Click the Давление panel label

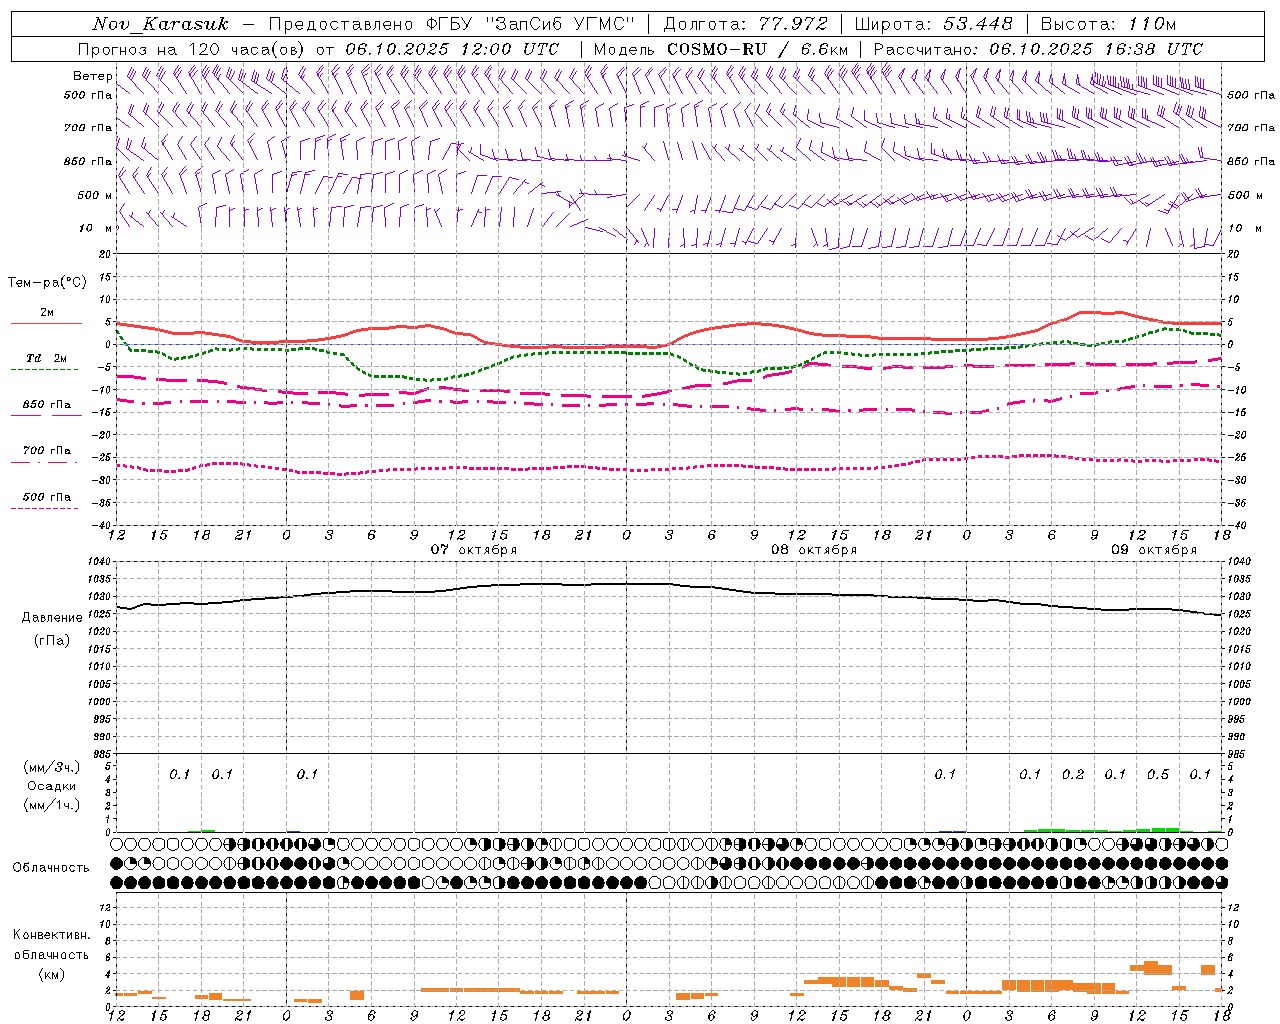coord(52,618)
